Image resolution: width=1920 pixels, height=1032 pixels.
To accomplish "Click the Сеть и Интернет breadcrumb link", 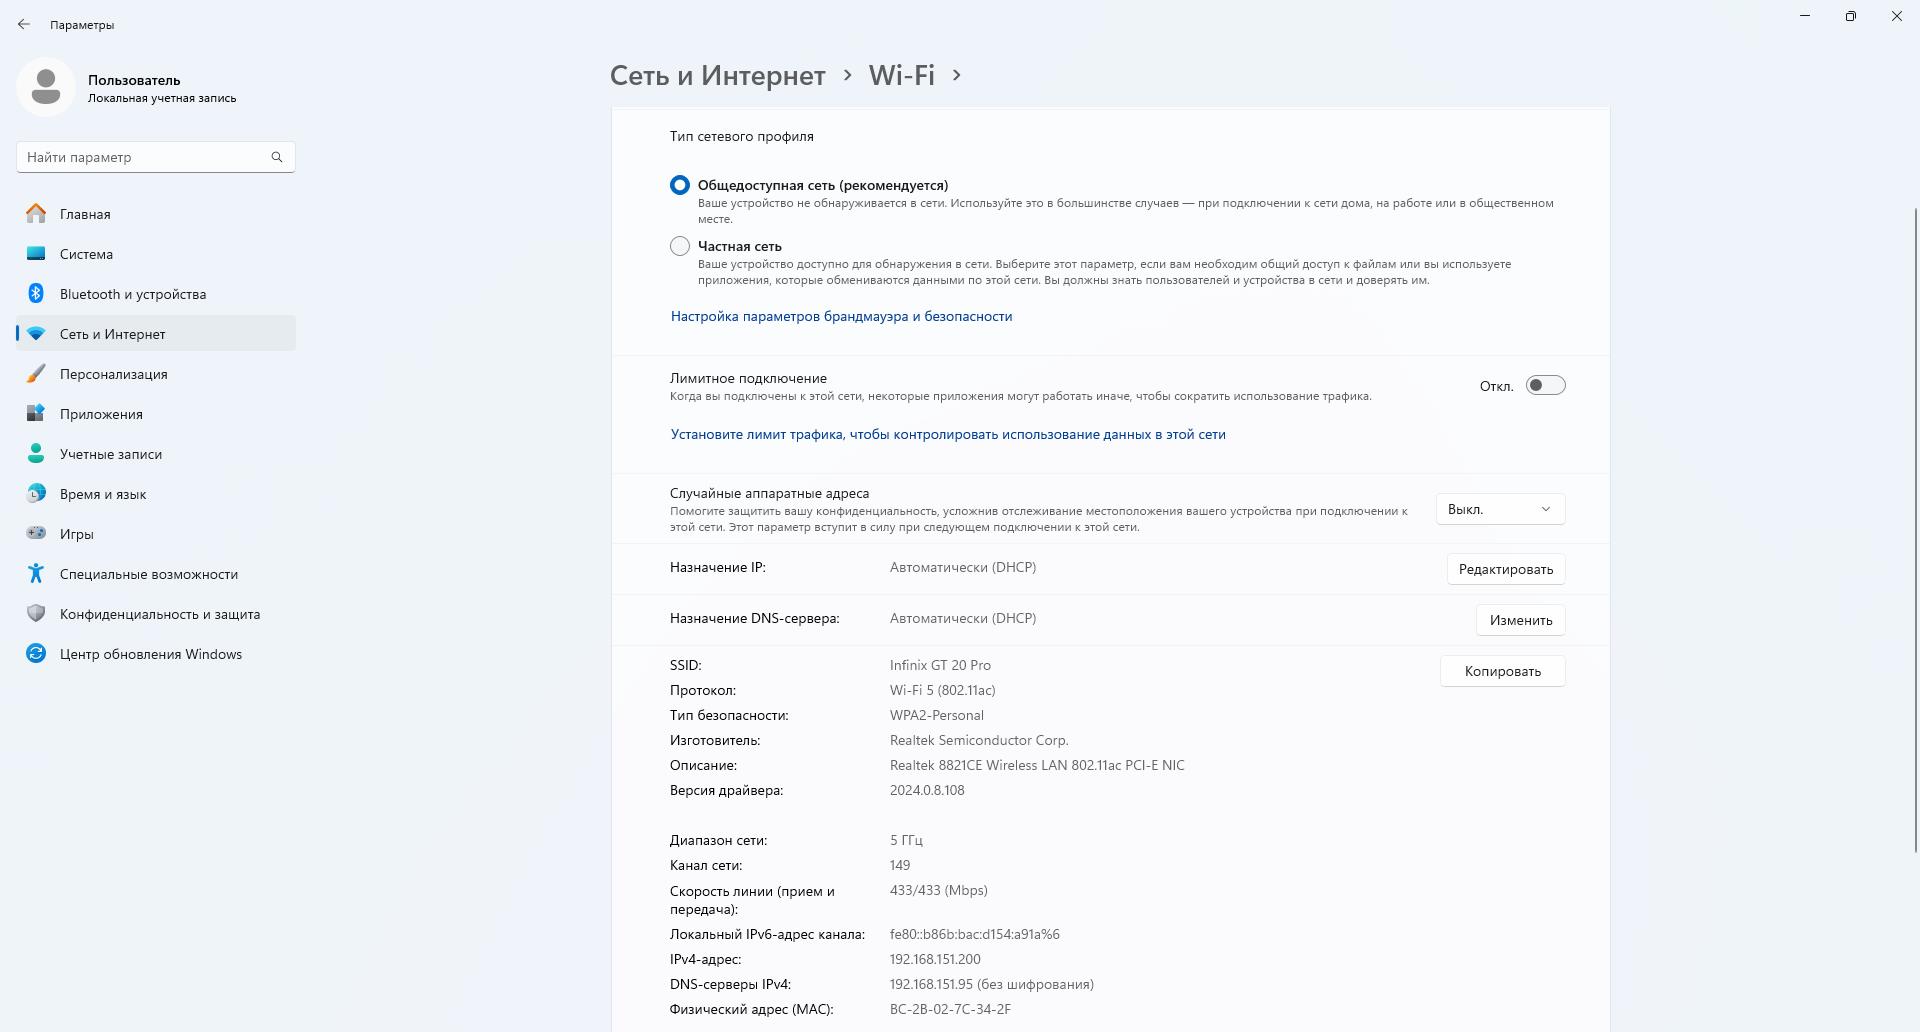I will point(718,75).
